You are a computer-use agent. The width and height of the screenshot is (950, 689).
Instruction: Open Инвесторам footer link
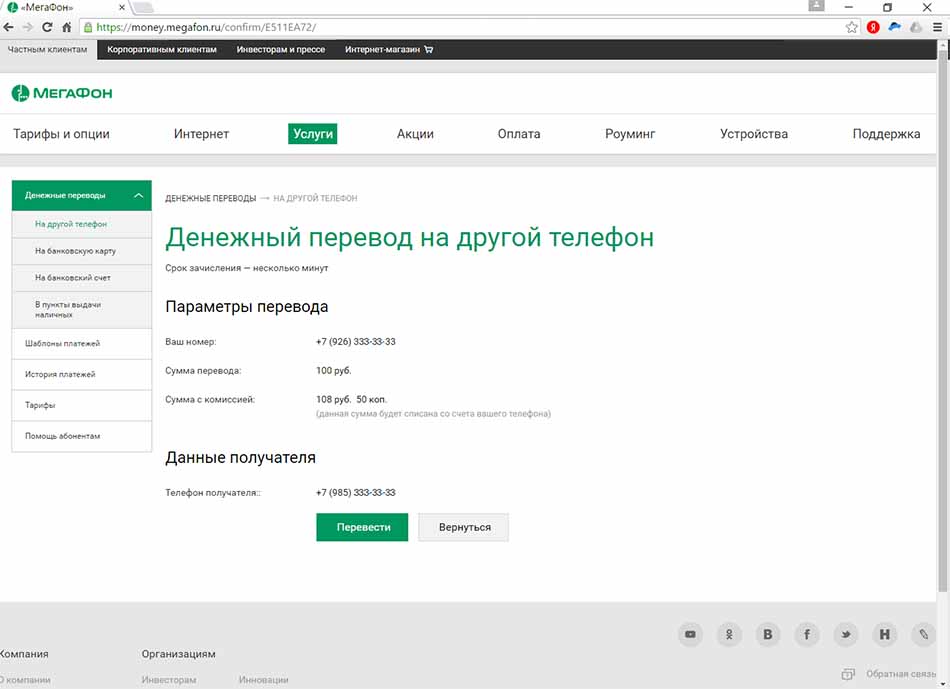coord(169,680)
